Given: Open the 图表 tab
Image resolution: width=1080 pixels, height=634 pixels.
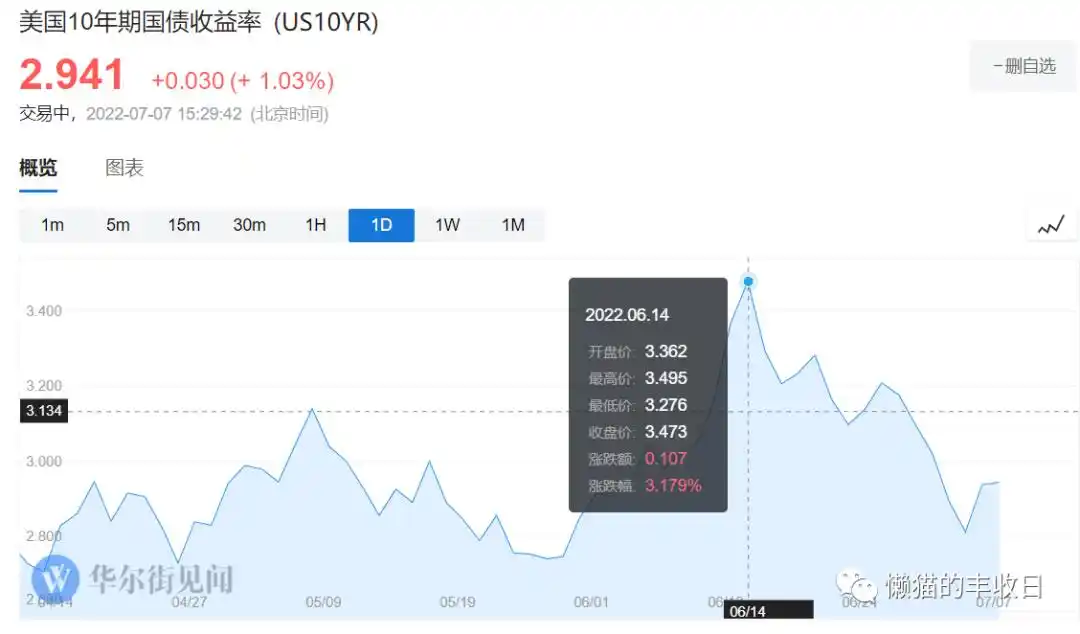Looking at the screenshot, I should click(x=124, y=168).
